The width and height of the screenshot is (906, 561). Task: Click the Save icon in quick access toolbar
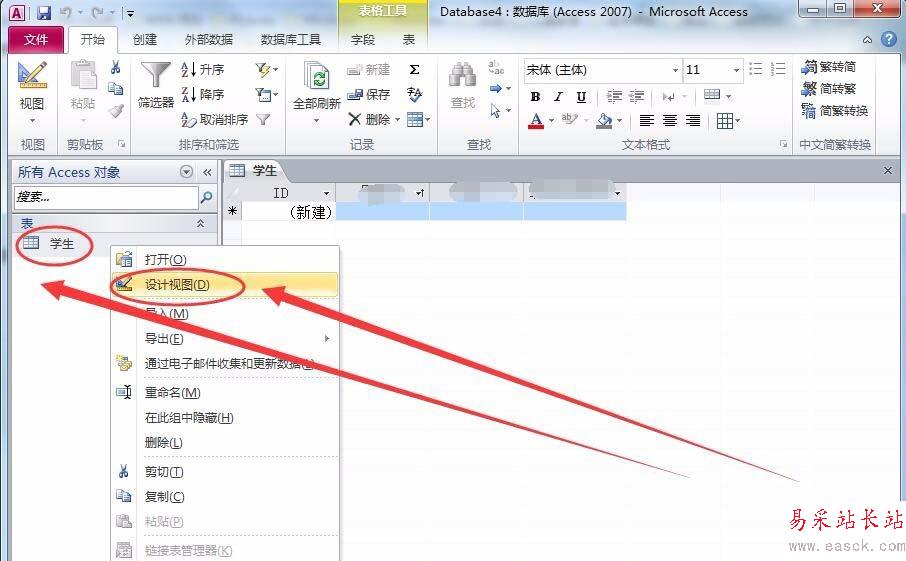43,12
